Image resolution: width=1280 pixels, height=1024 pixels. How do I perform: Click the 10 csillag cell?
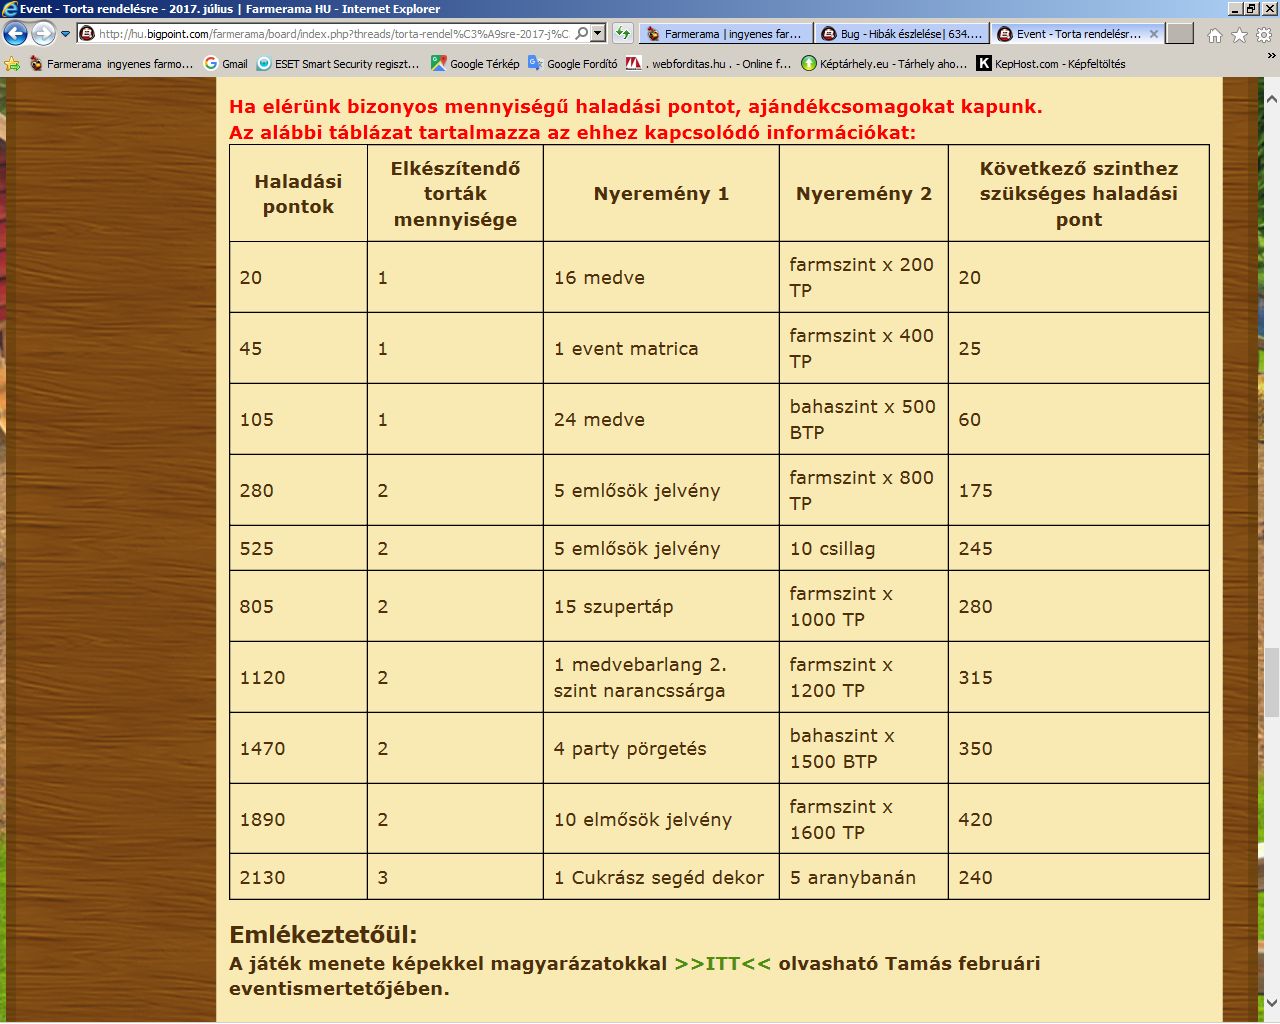click(863, 548)
